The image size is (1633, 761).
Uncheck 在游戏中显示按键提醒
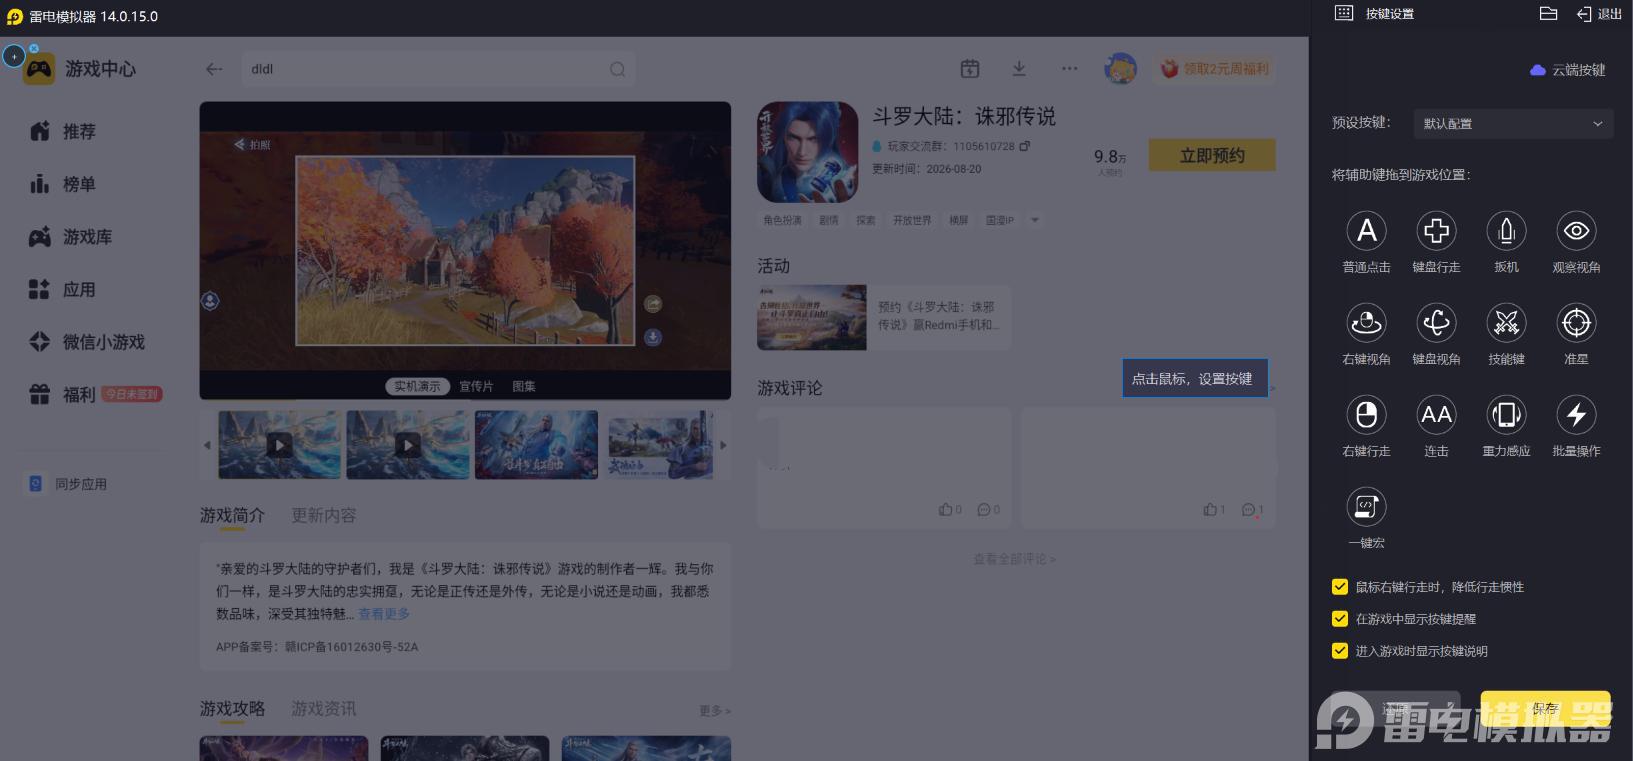(x=1340, y=619)
